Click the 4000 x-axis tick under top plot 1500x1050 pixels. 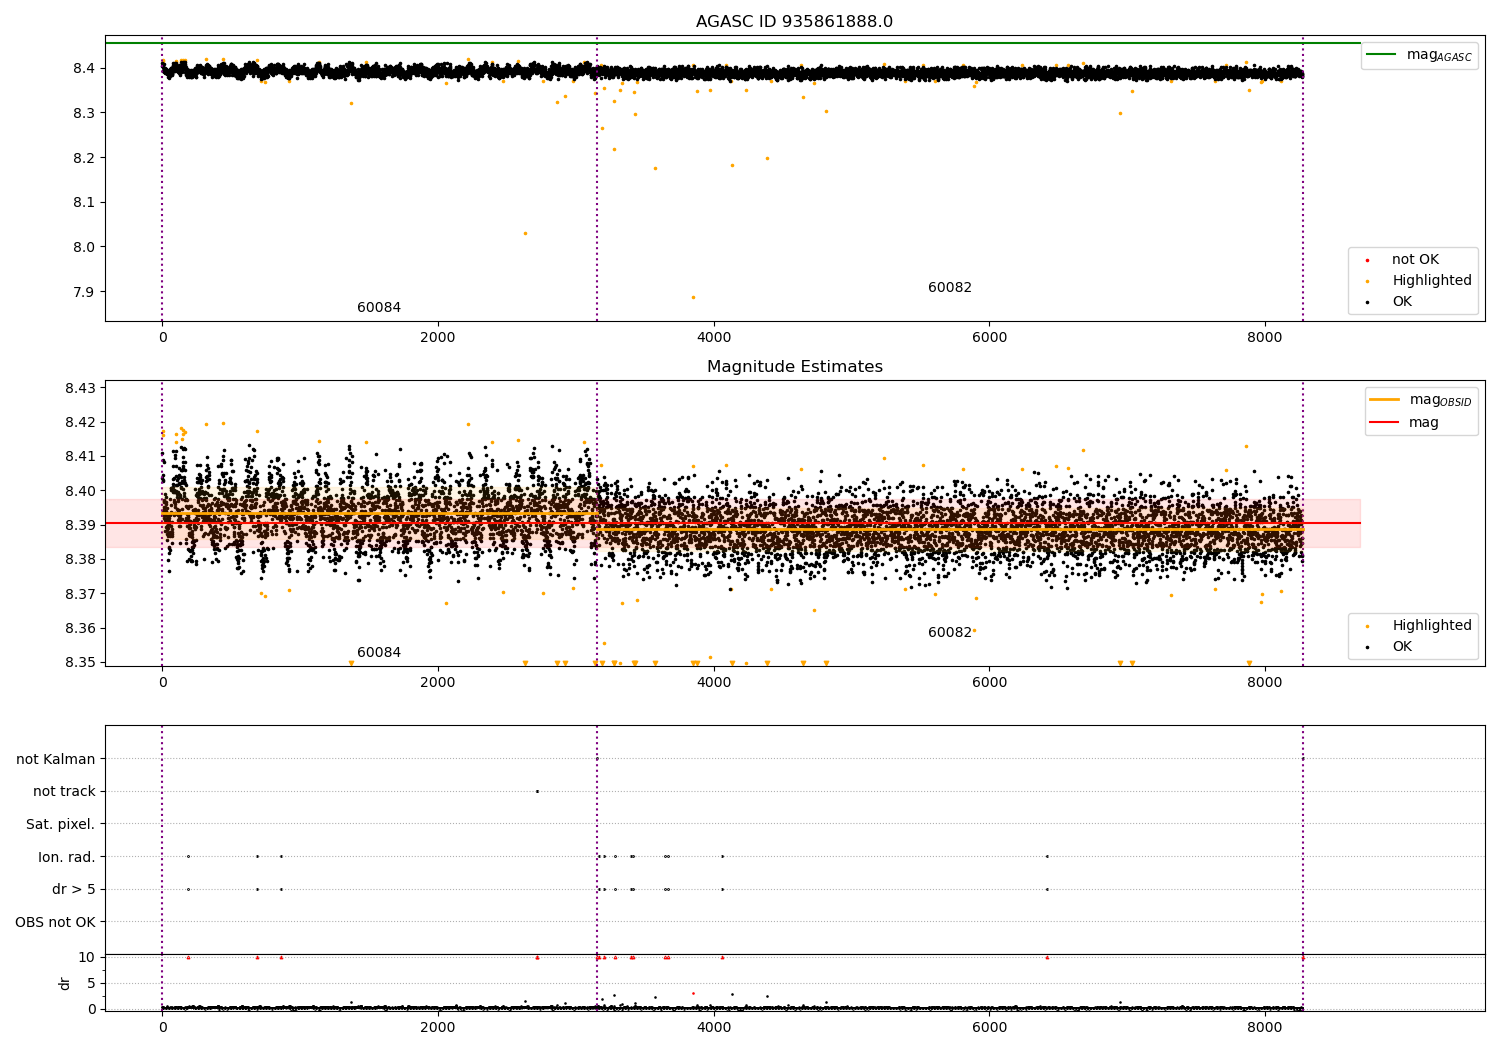[x=714, y=338]
